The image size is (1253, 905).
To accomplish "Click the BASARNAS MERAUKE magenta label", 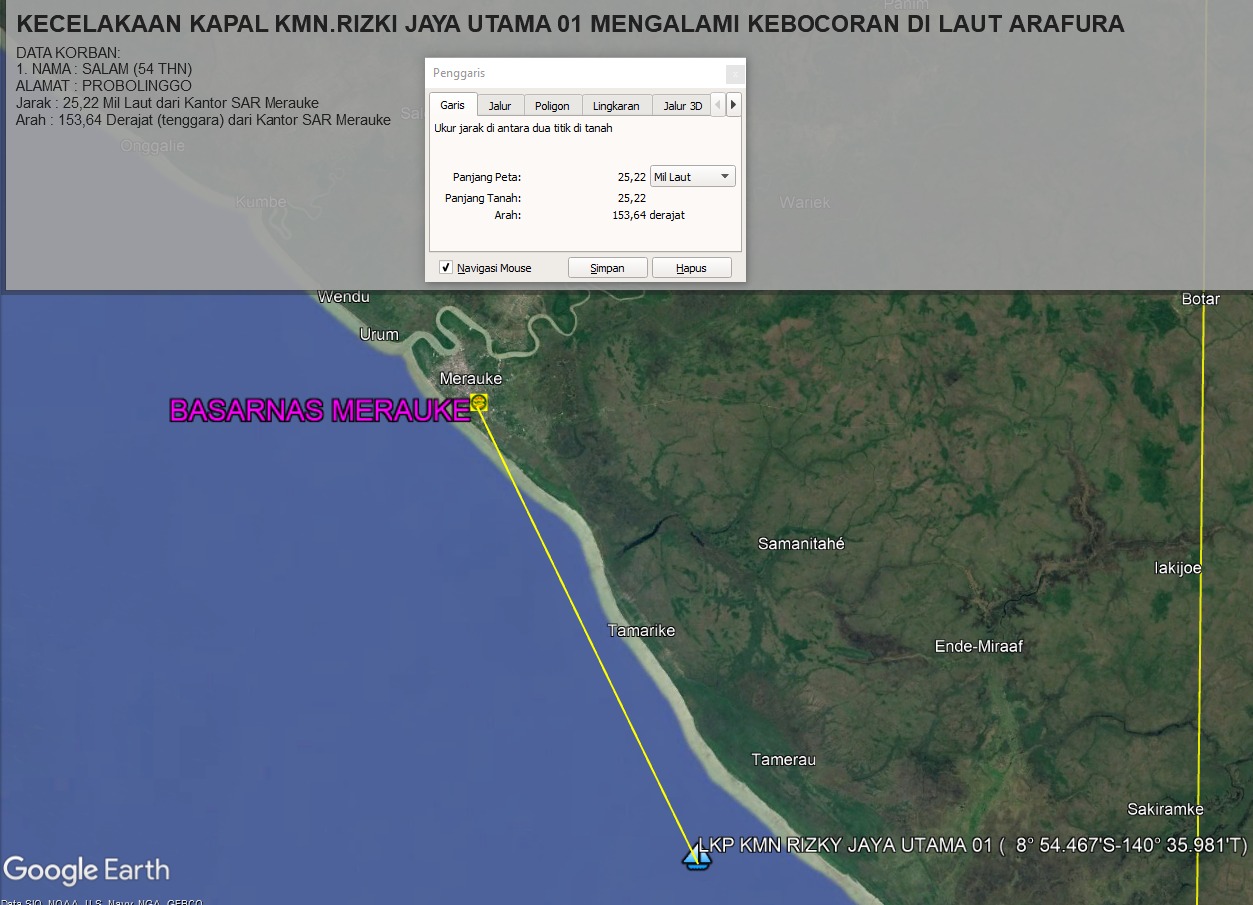I will [x=319, y=411].
